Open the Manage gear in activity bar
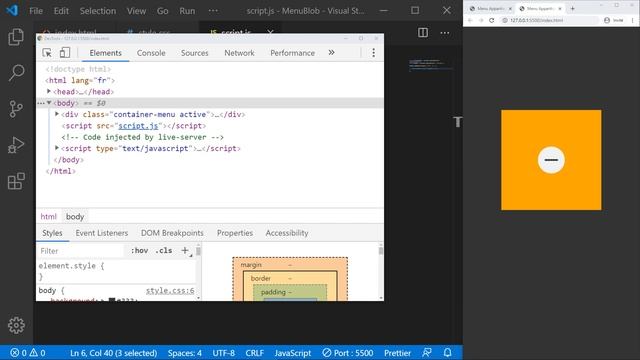Viewport: 640px width, 360px height. [x=16, y=325]
